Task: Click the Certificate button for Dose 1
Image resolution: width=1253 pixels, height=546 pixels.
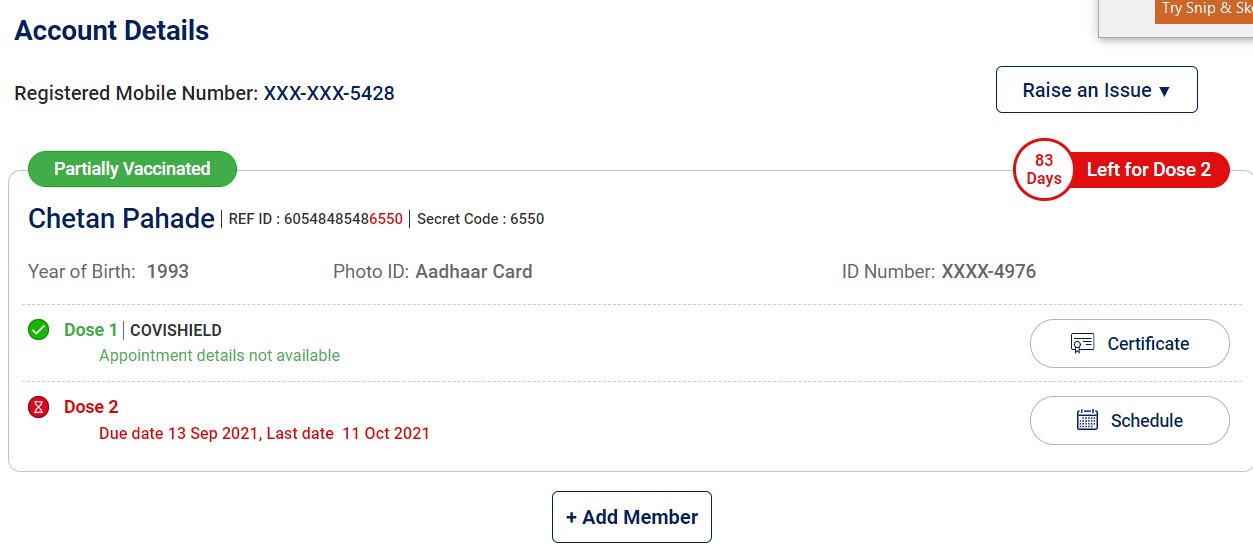Action: (1129, 344)
